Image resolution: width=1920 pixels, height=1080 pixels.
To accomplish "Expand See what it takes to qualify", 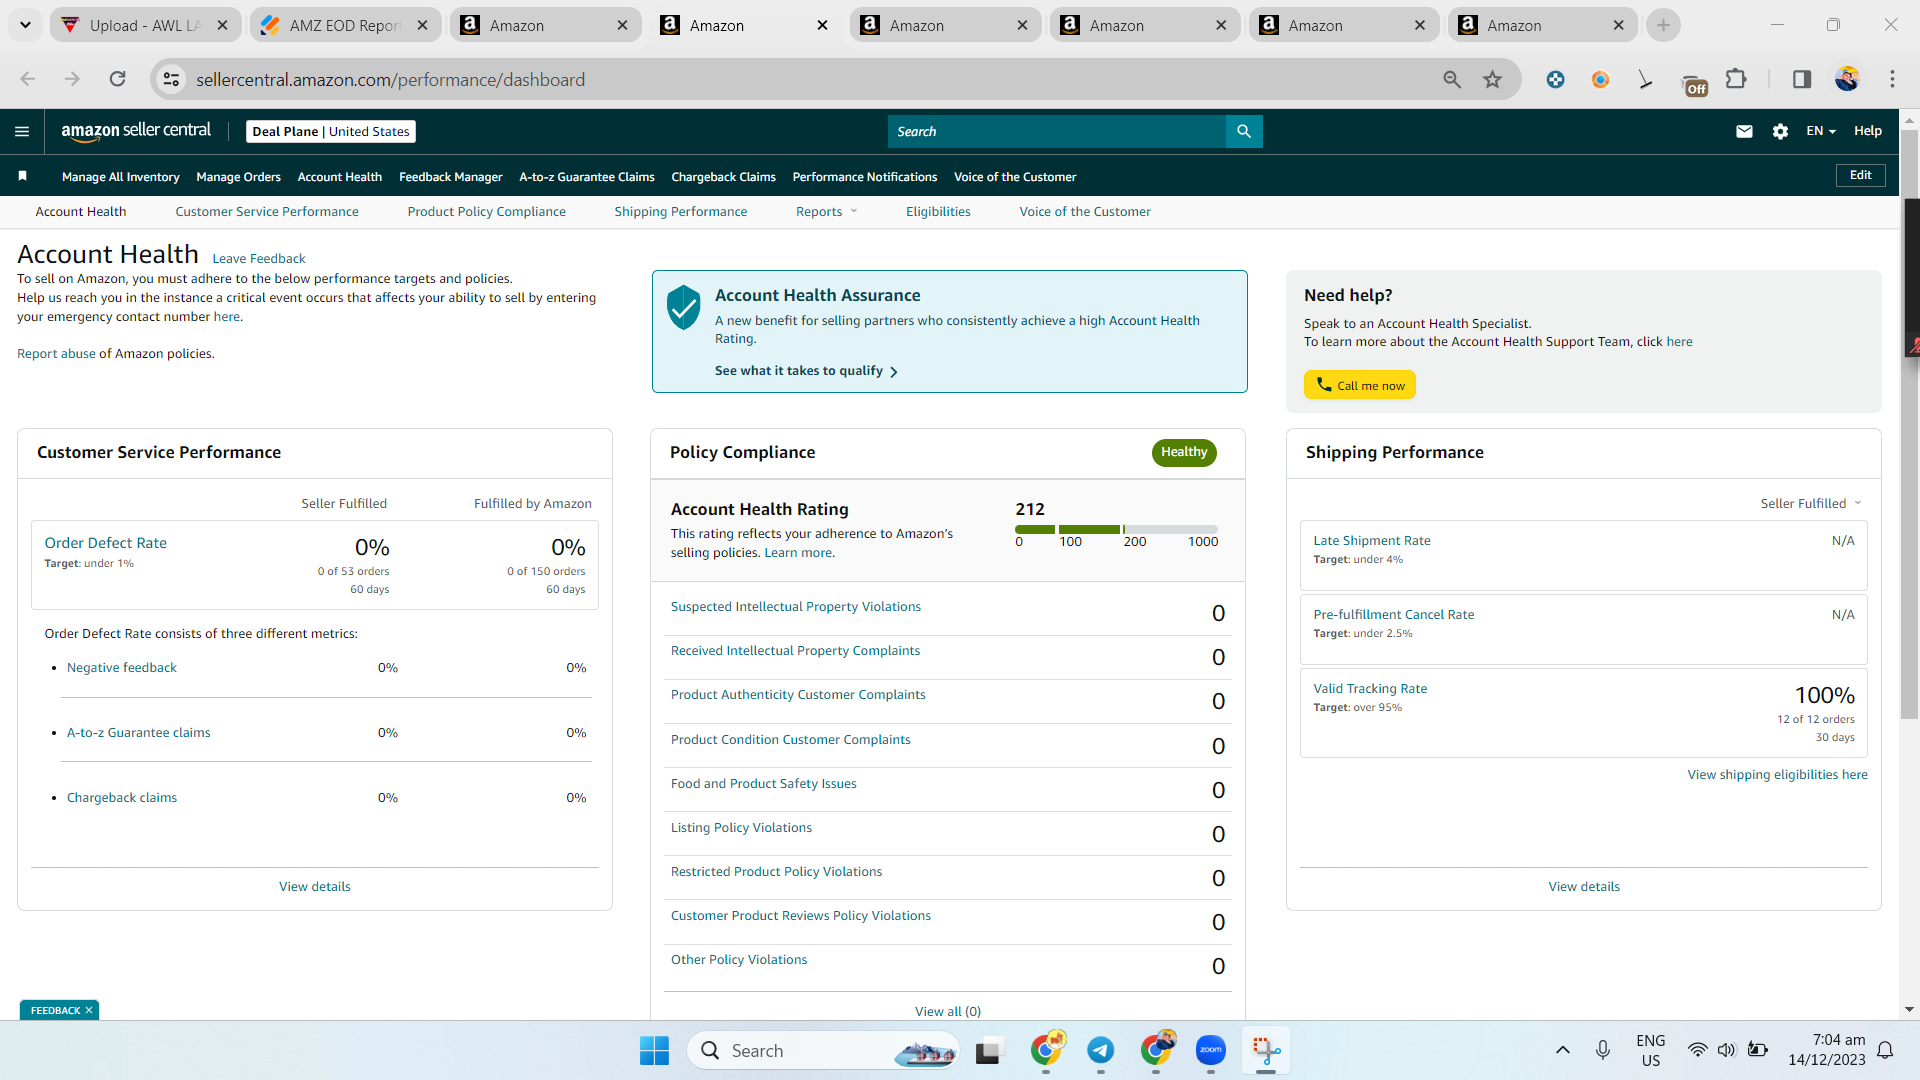I will tap(806, 371).
